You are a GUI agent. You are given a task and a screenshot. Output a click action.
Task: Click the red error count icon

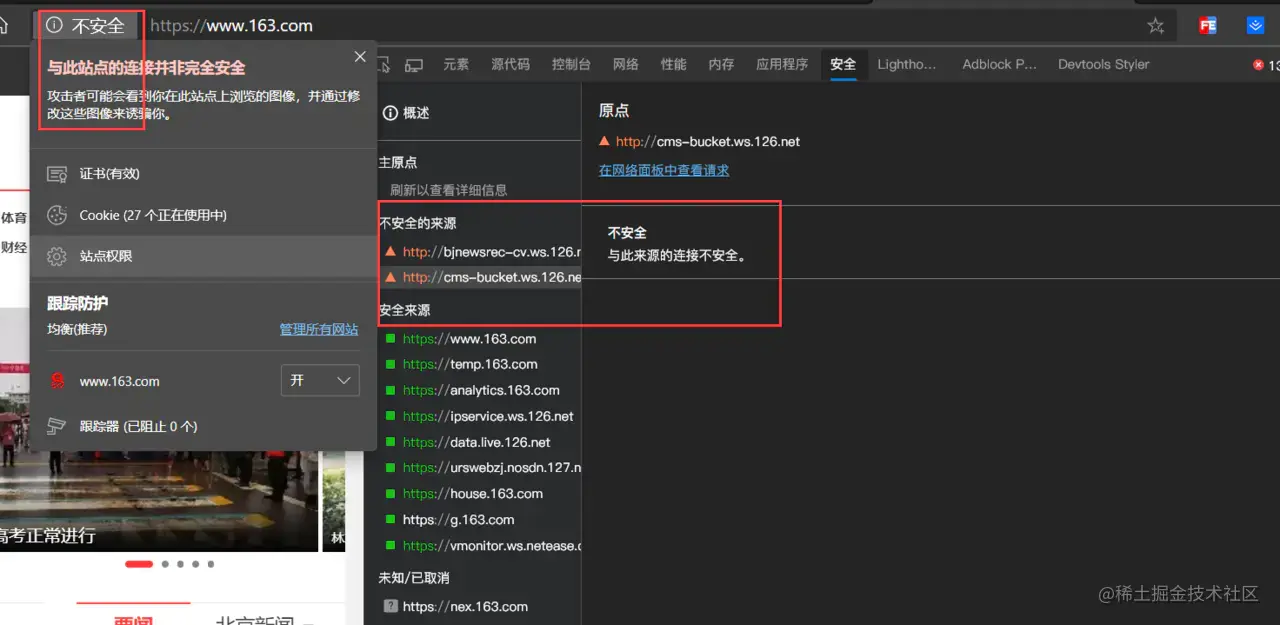coord(1258,65)
